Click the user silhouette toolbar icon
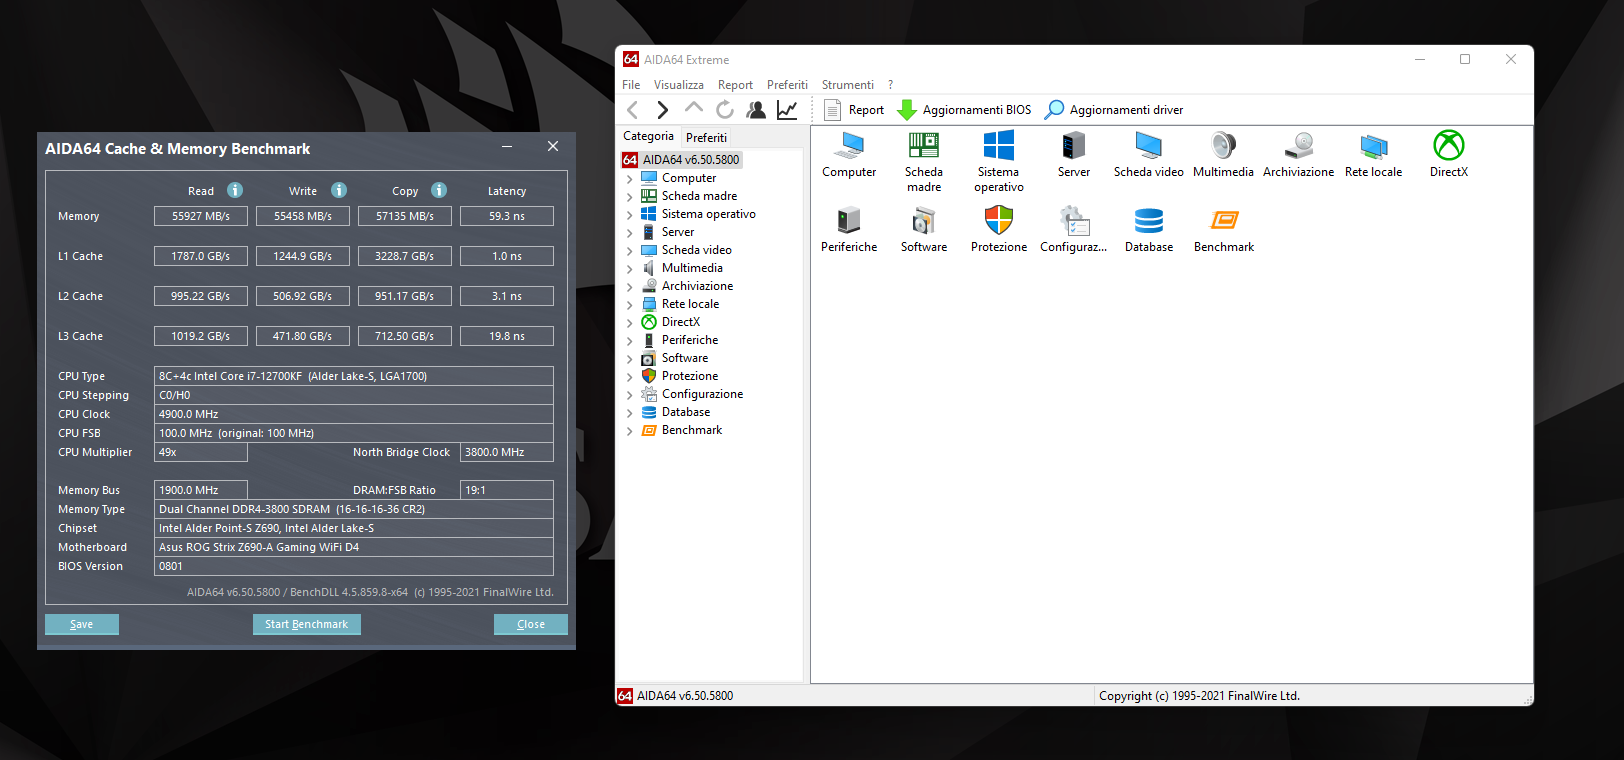Viewport: 1624px width, 760px height. [x=756, y=110]
